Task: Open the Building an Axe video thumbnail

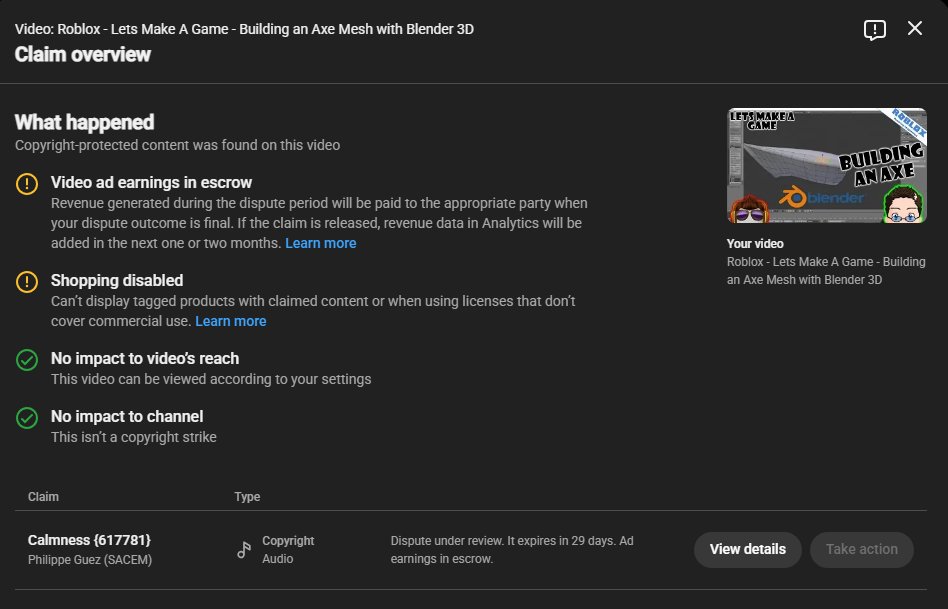Action: tap(826, 166)
